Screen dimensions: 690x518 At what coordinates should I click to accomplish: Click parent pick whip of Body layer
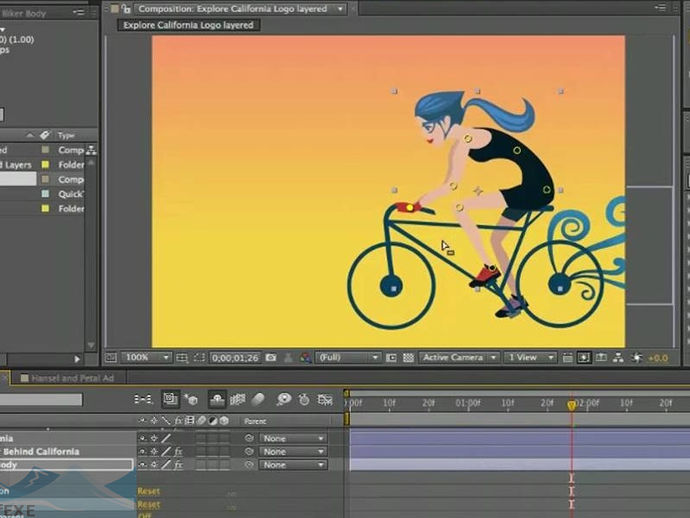point(249,465)
